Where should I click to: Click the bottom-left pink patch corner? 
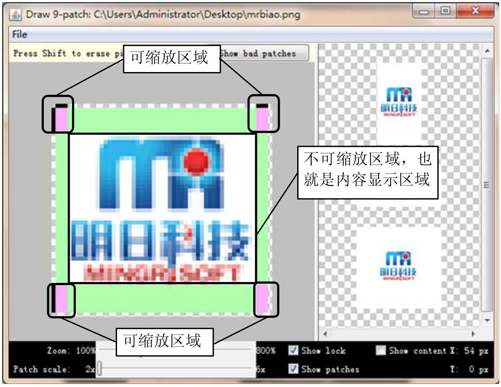(61, 300)
